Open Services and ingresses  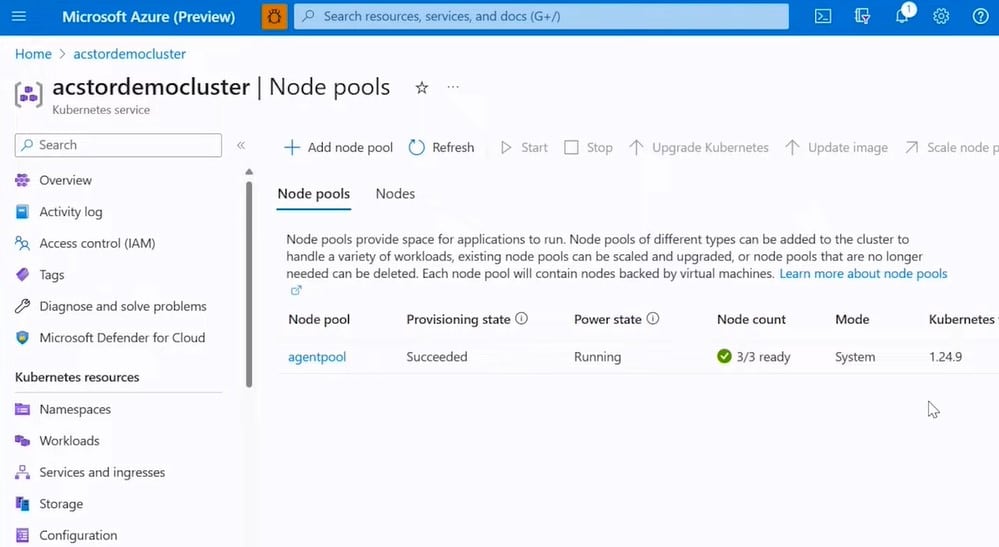(102, 472)
